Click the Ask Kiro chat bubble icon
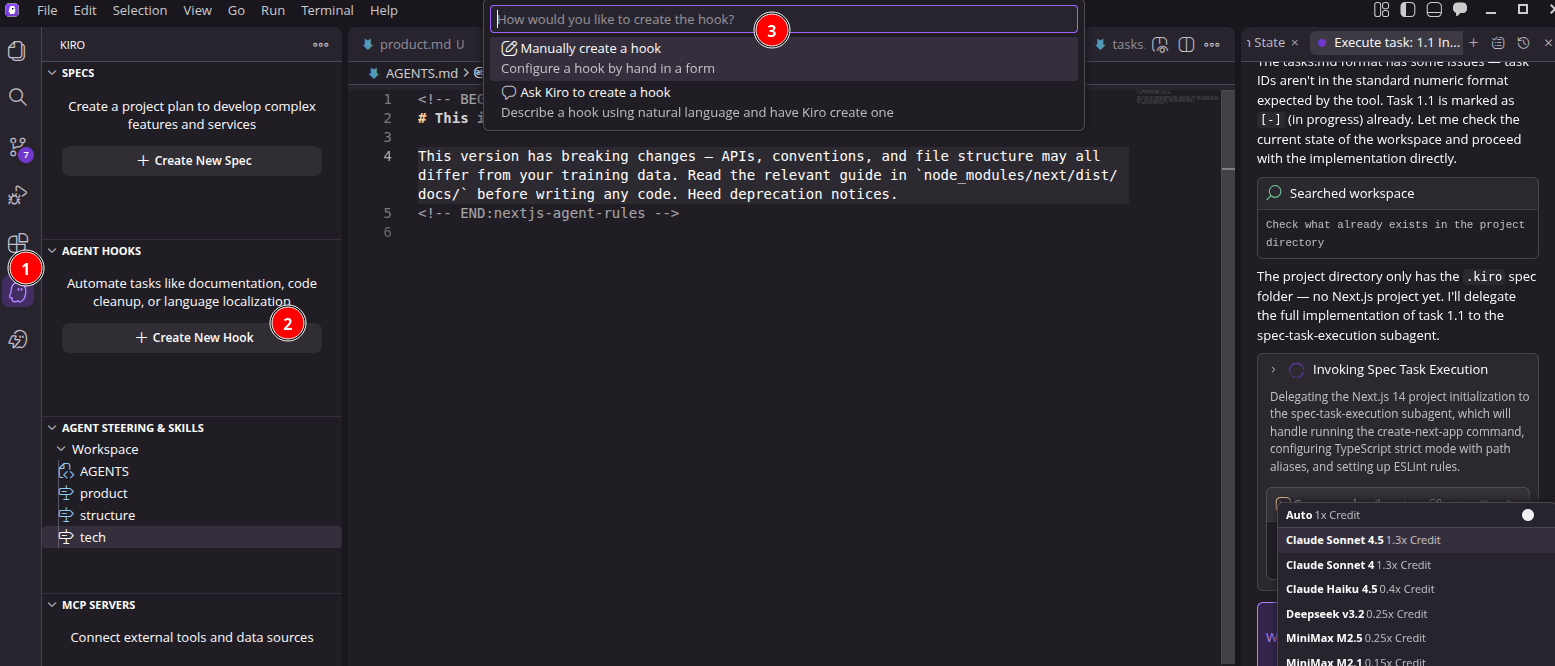The height and width of the screenshot is (666, 1555). pyautogui.click(x=509, y=92)
